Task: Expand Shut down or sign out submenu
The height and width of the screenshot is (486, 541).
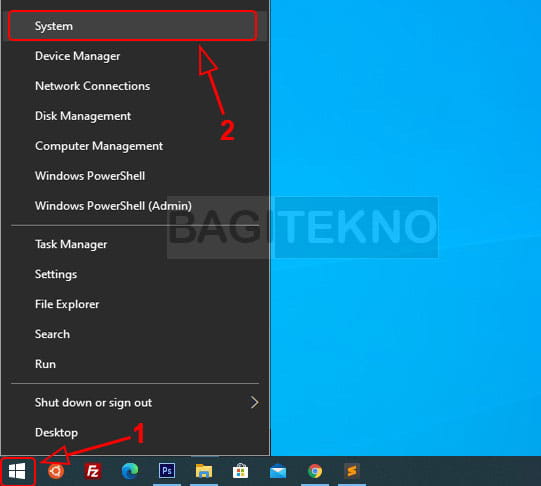Action: [x=135, y=403]
